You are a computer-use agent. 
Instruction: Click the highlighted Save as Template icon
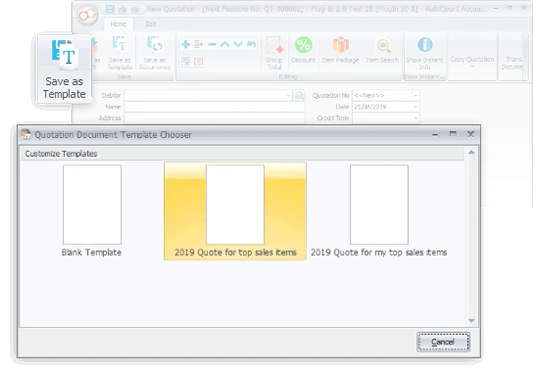tap(65, 54)
